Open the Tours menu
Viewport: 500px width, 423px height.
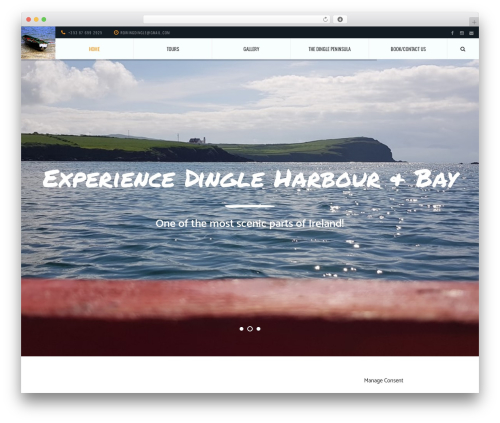pos(173,49)
